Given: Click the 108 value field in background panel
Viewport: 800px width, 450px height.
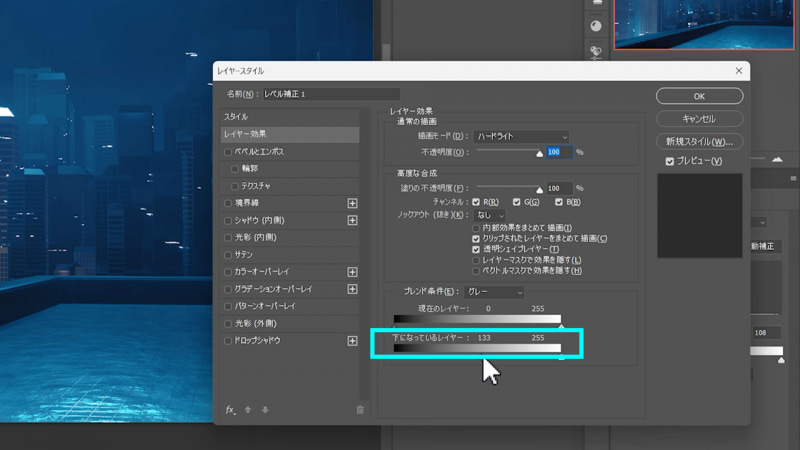Looking at the screenshot, I should [x=766, y=333].
